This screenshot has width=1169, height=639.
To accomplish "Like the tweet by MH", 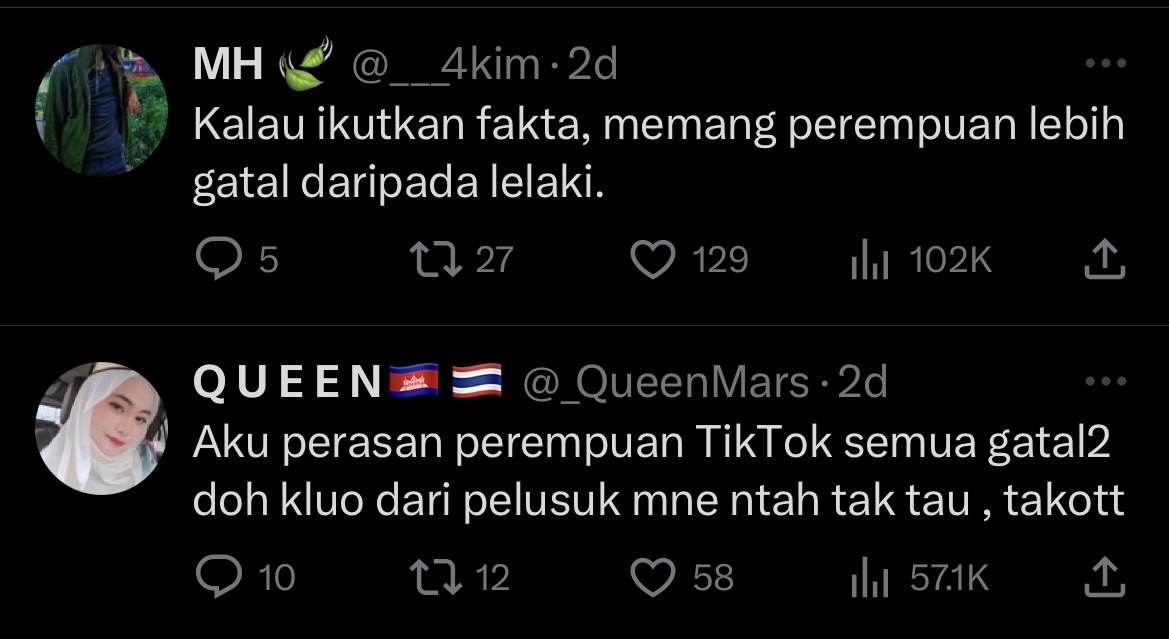I will point(655,261).
